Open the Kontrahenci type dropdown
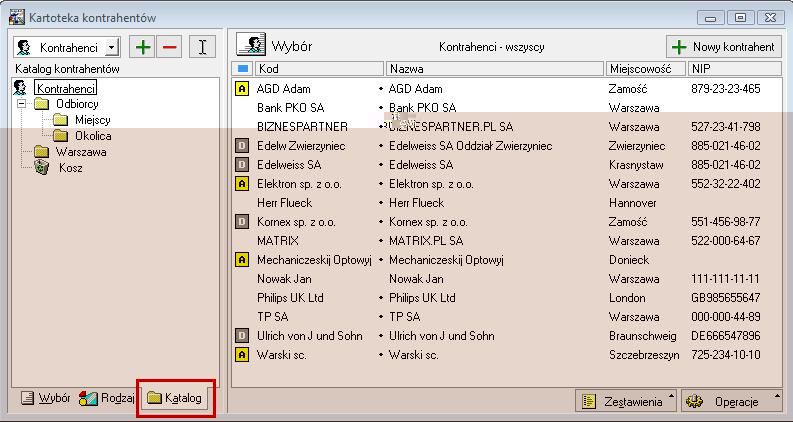The height and width of the screenshot is (422, 793). coord(112,48)
